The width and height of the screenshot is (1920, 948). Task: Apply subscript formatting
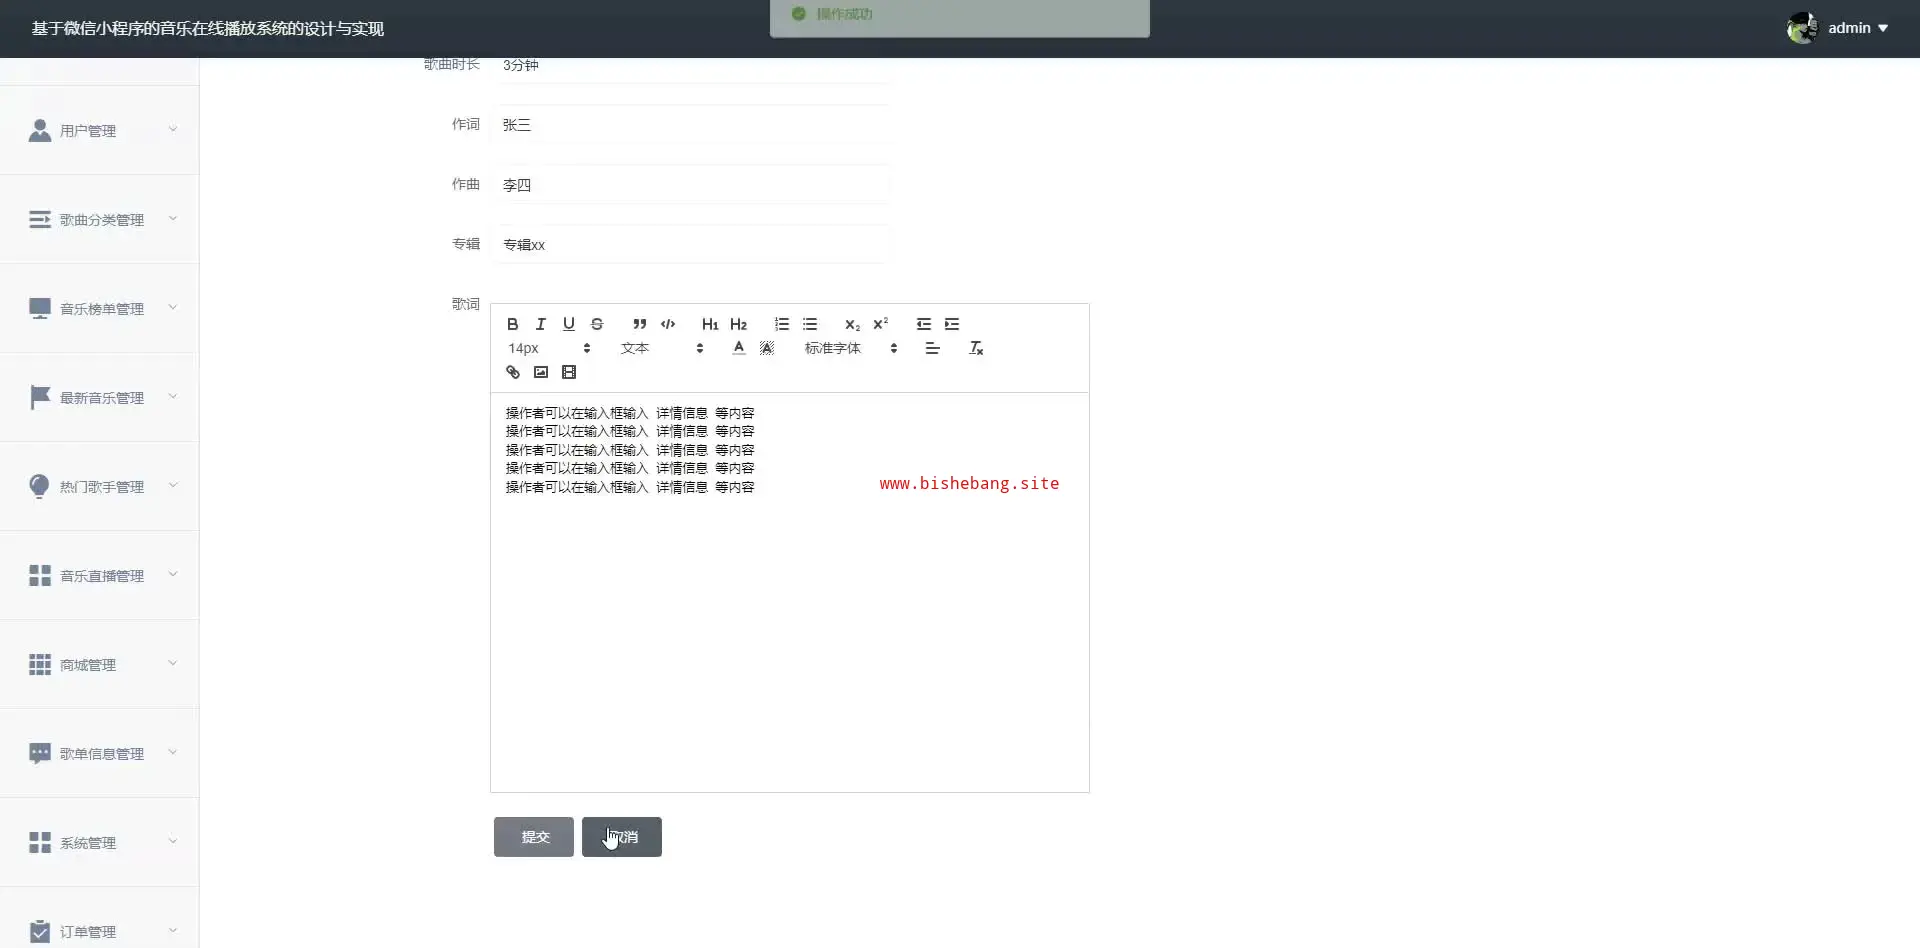click(852, 324)
